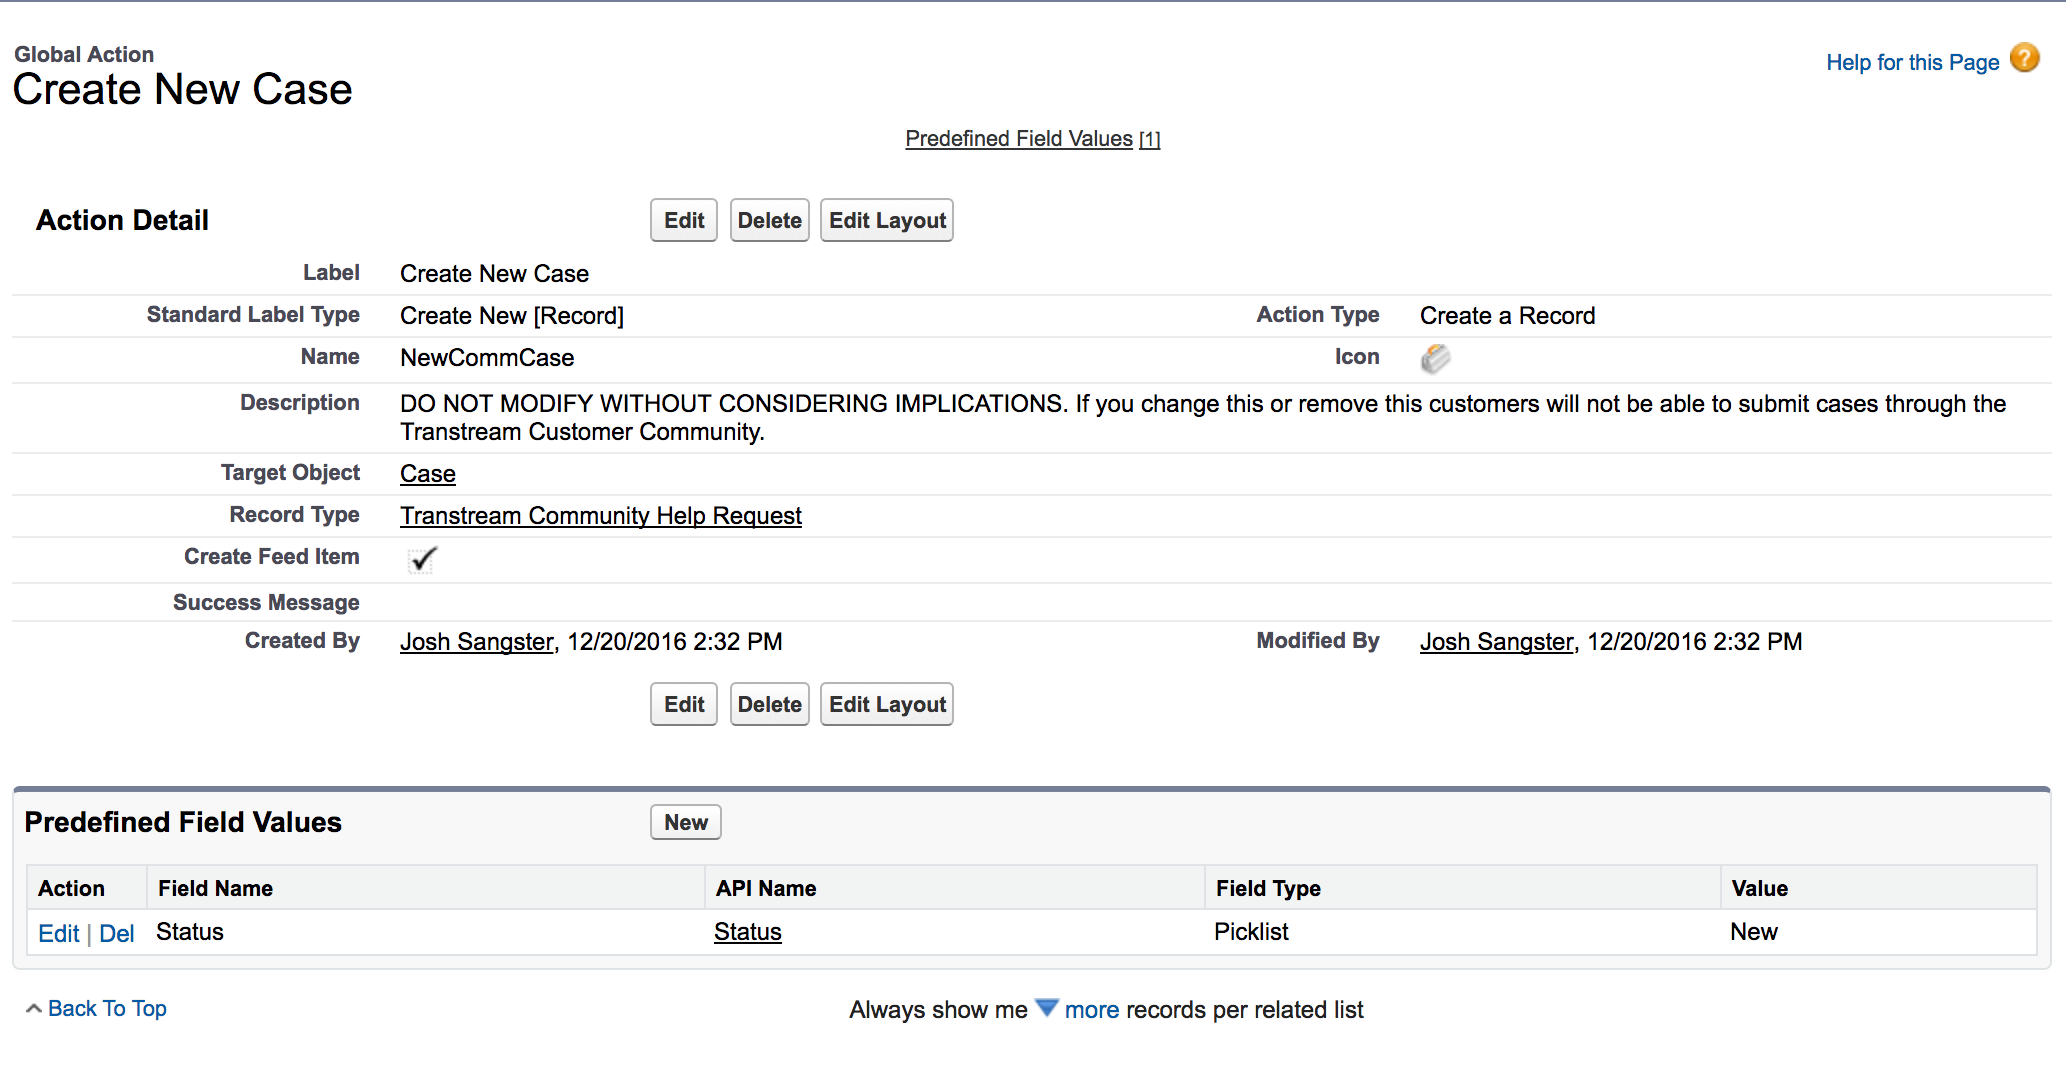Open Transtream Community Help Request record type
Image resolution: width=2066 pixels, height=1088 pixels.
point(600,516)
